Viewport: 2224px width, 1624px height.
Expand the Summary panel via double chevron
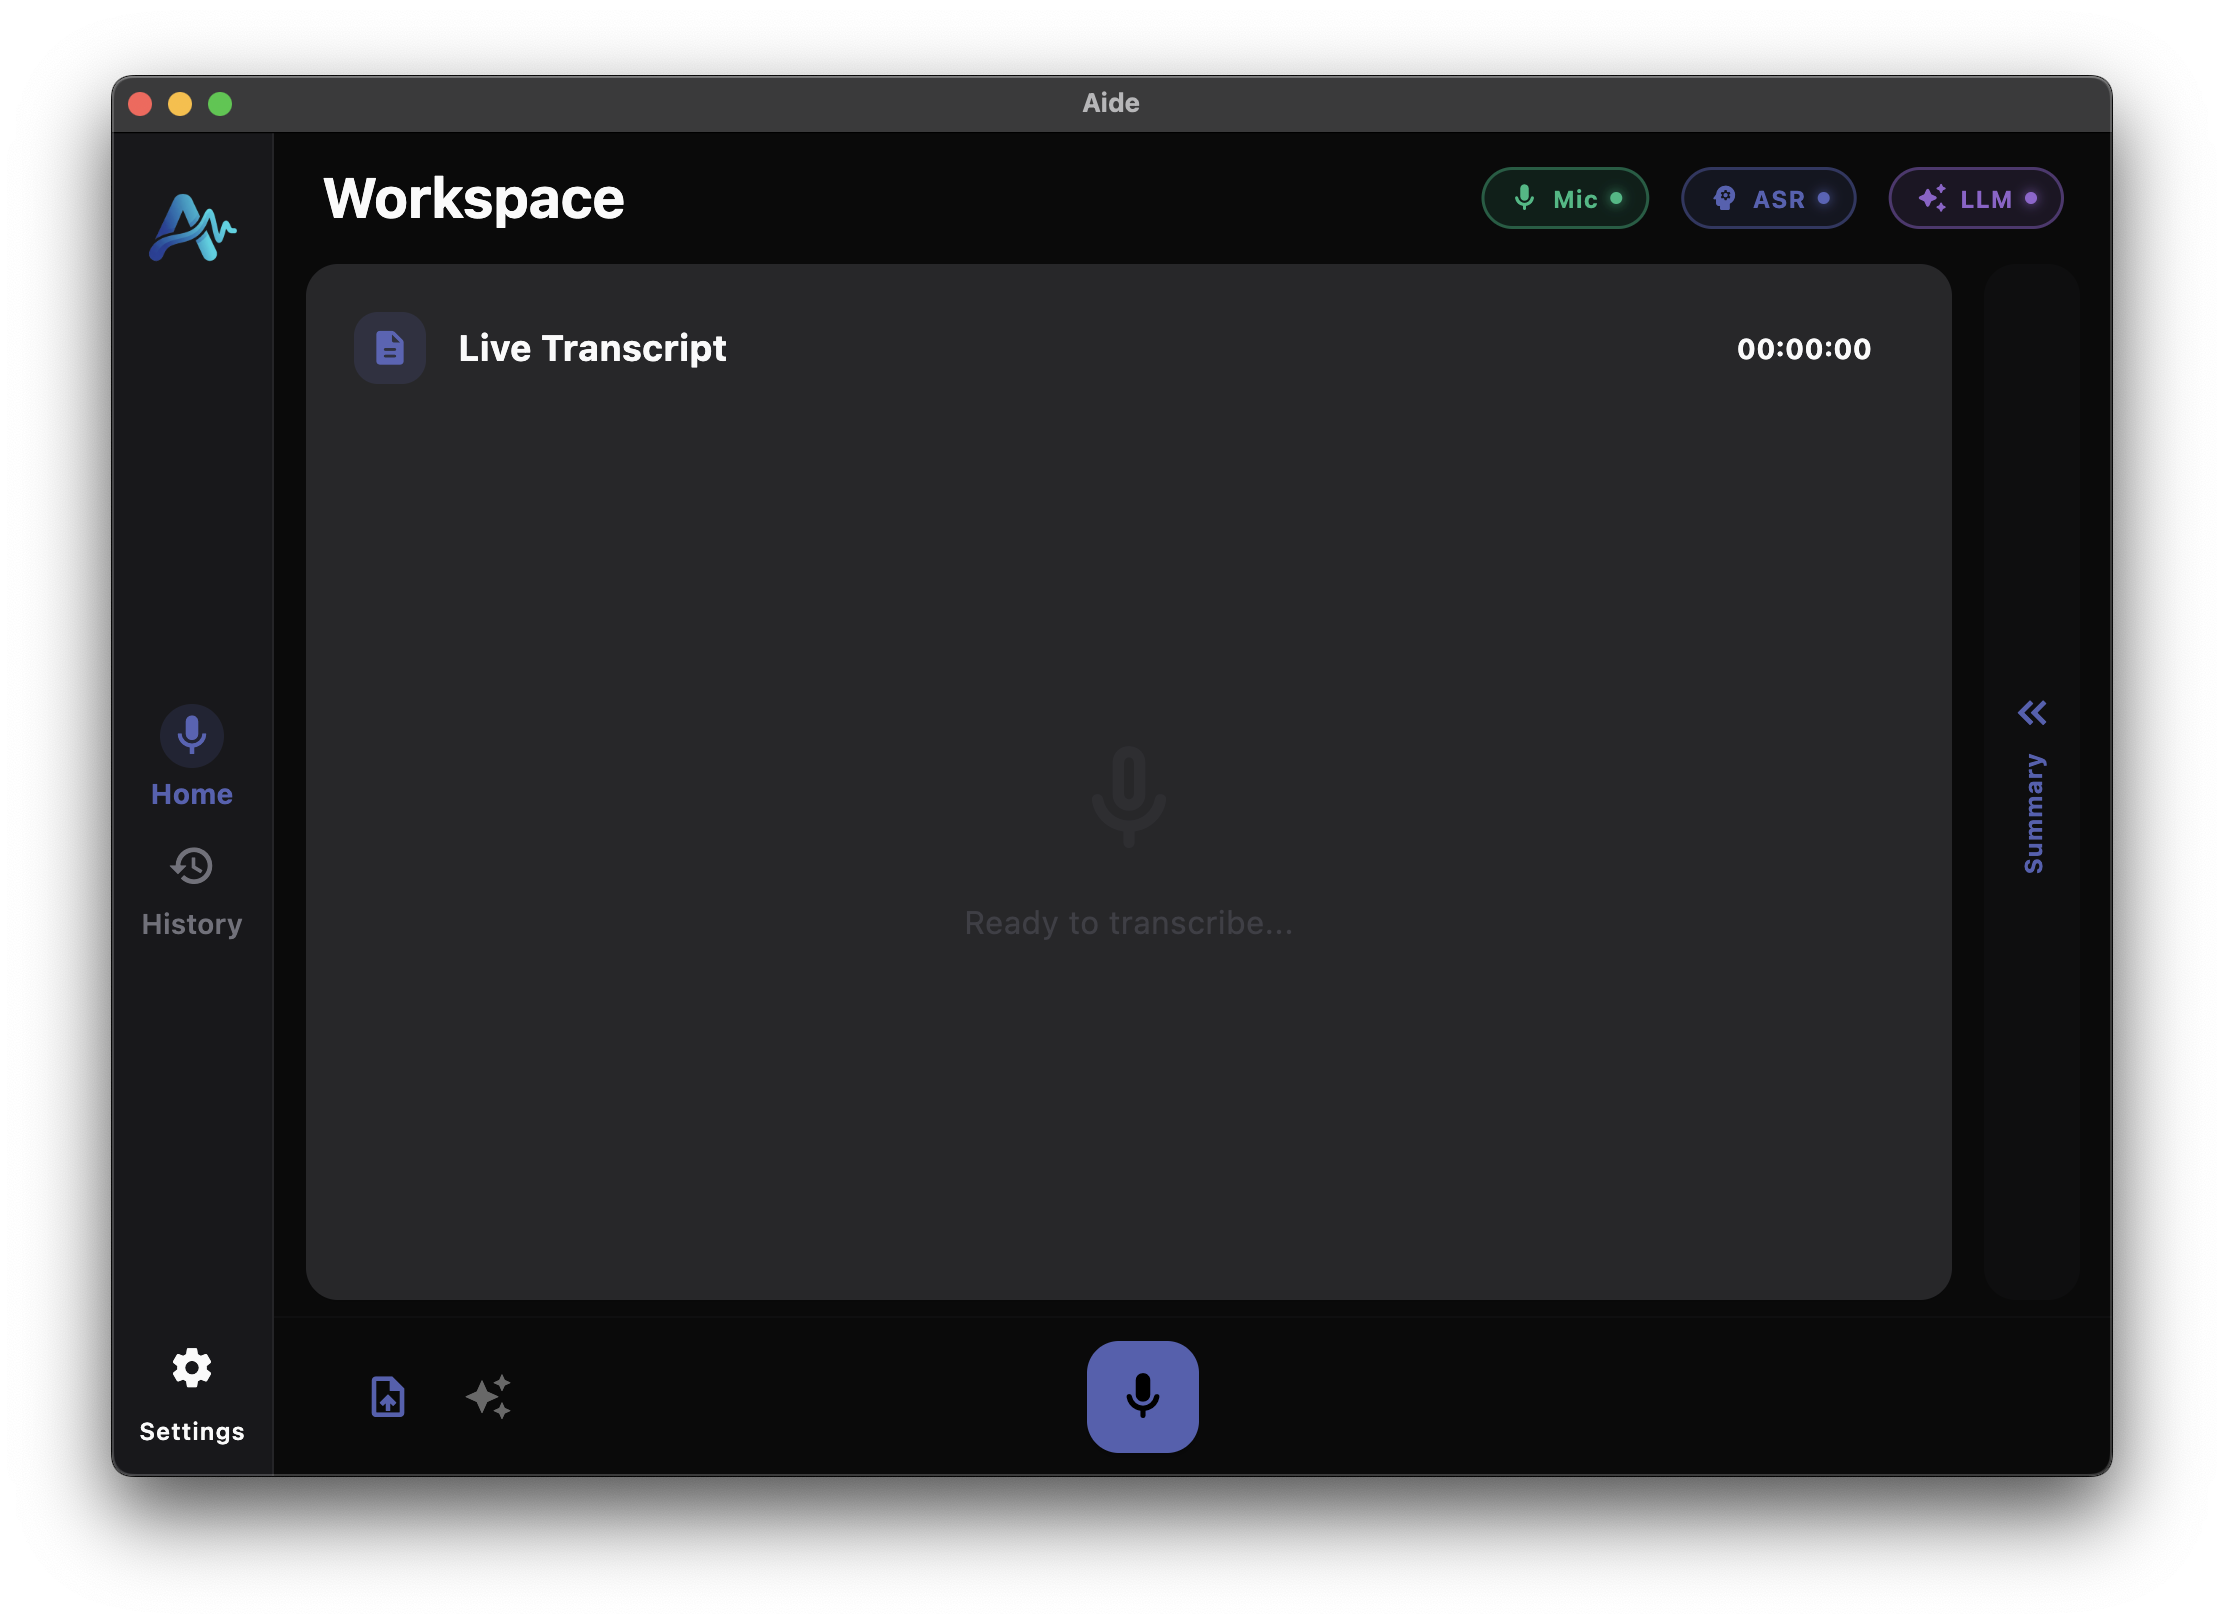pyautogui.click(x=2032, y=713)
